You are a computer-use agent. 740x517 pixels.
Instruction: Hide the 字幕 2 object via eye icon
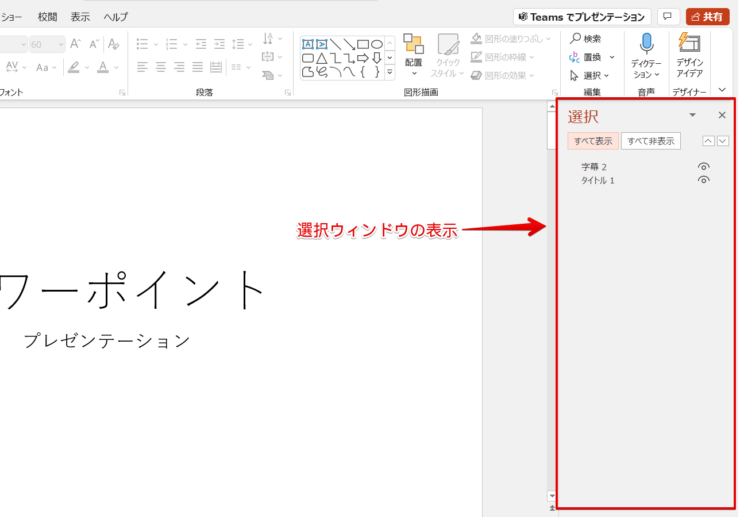tap(704, 167)
